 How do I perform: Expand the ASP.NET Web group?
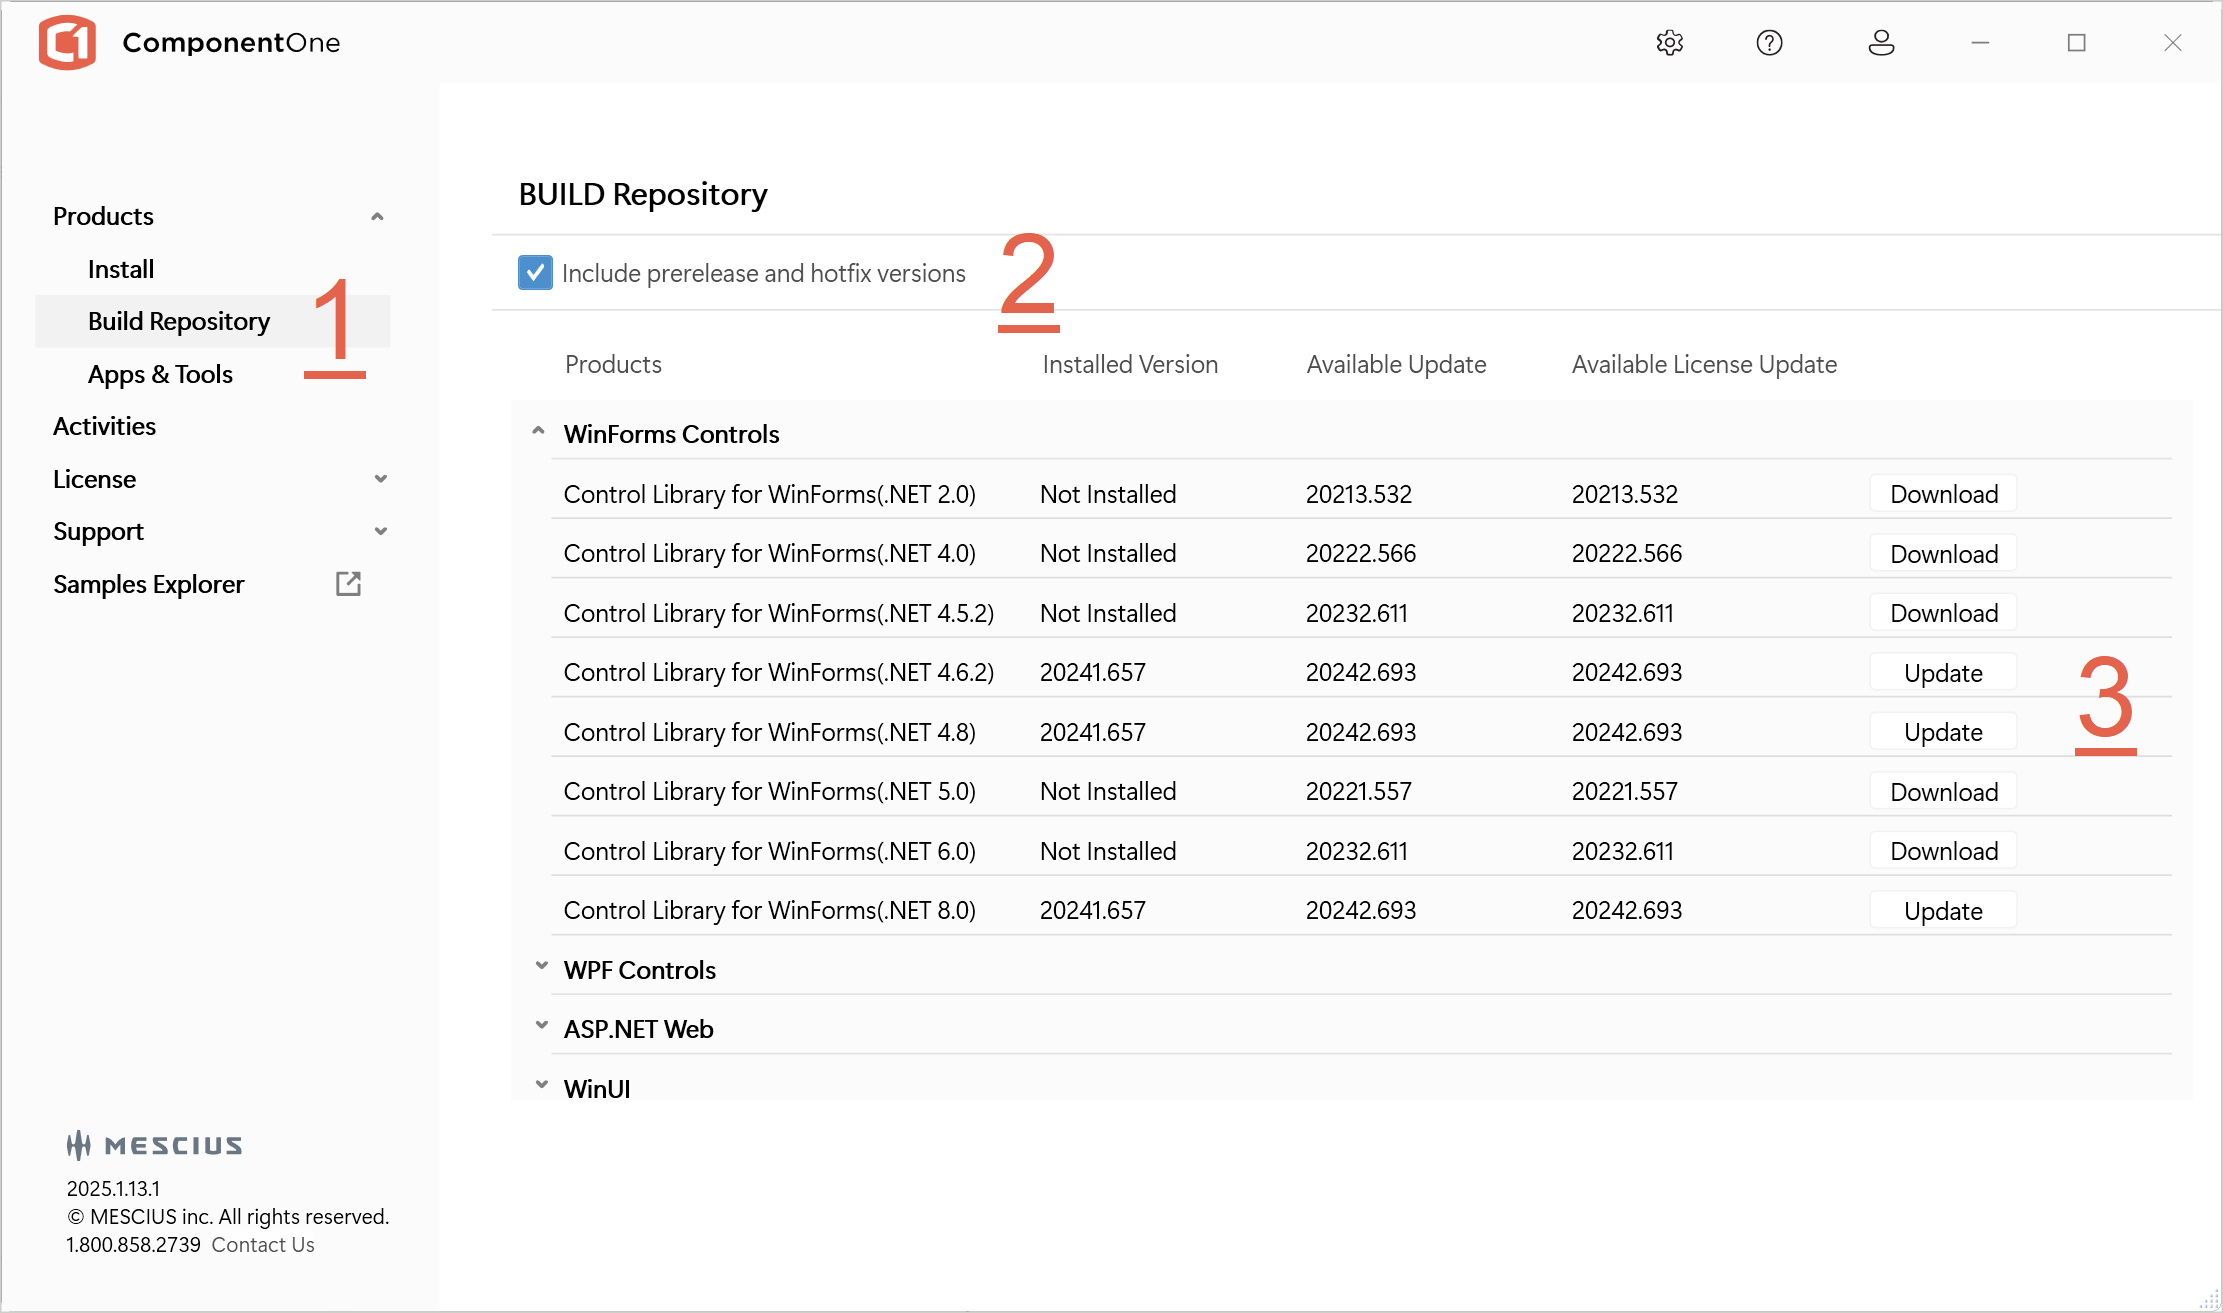[541, 1026]
